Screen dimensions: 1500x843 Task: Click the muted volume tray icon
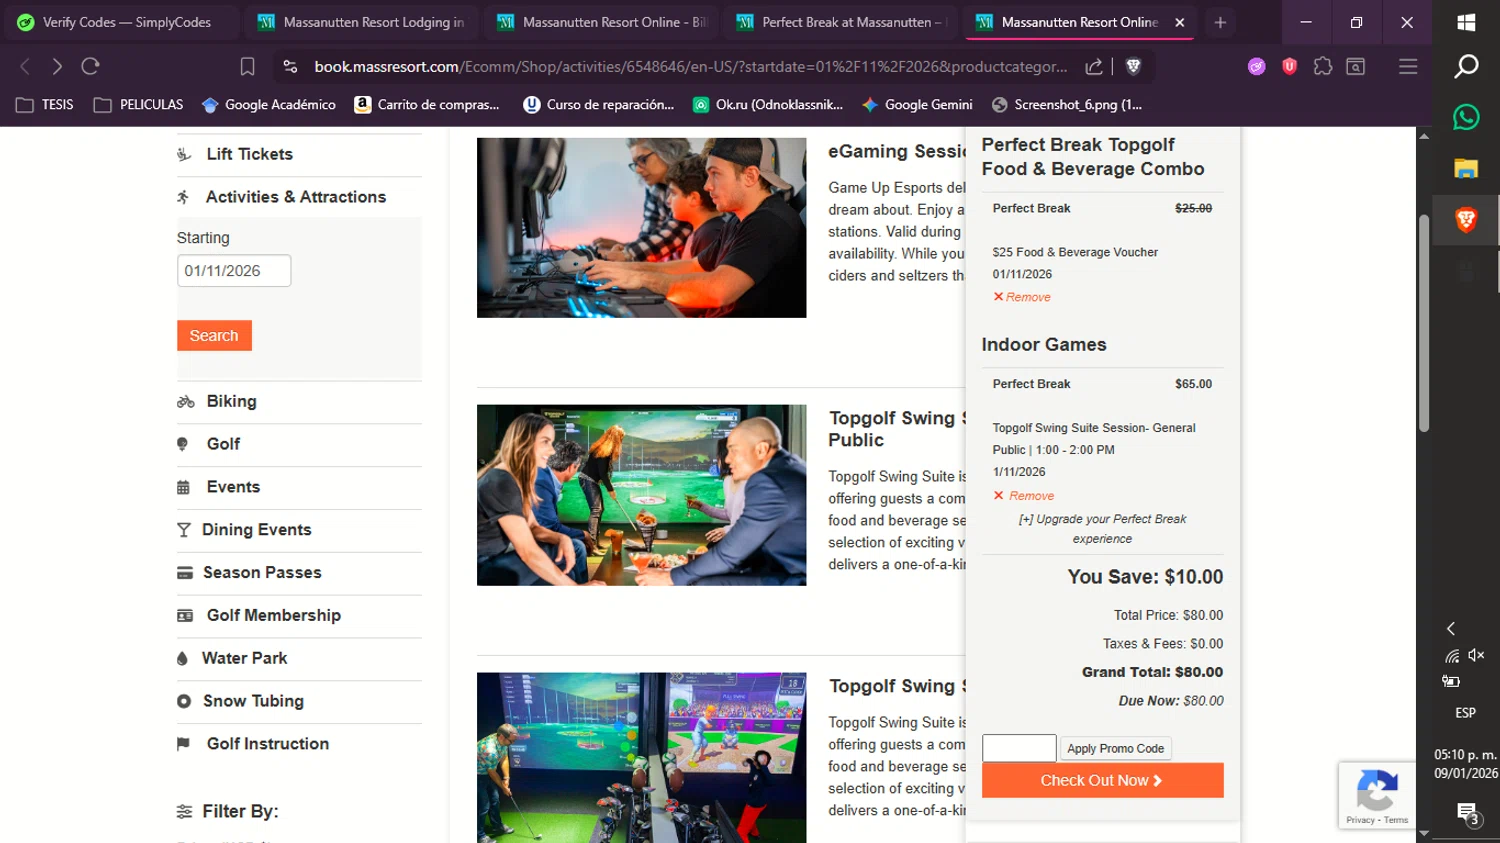point(1476,655)
